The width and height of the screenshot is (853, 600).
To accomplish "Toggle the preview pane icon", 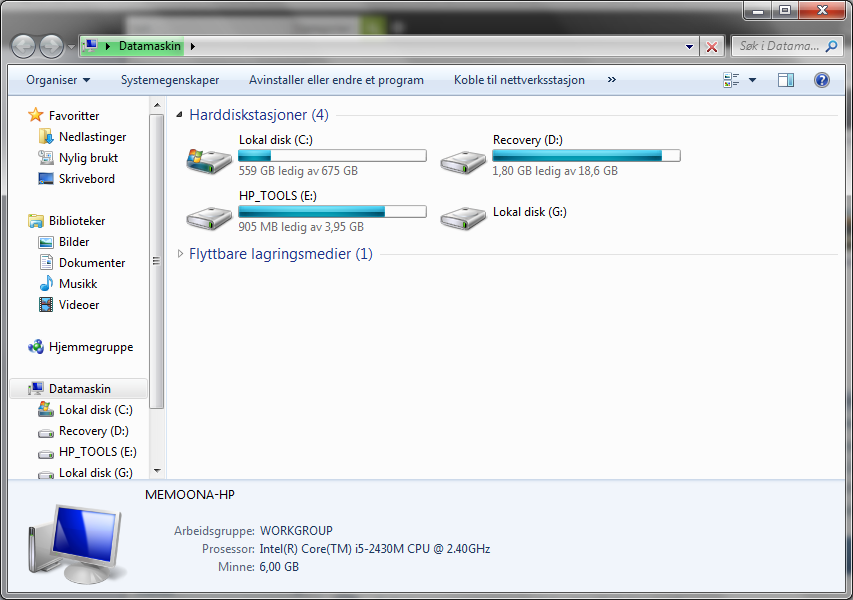I will pyautogui.click(x=786, y=80).
